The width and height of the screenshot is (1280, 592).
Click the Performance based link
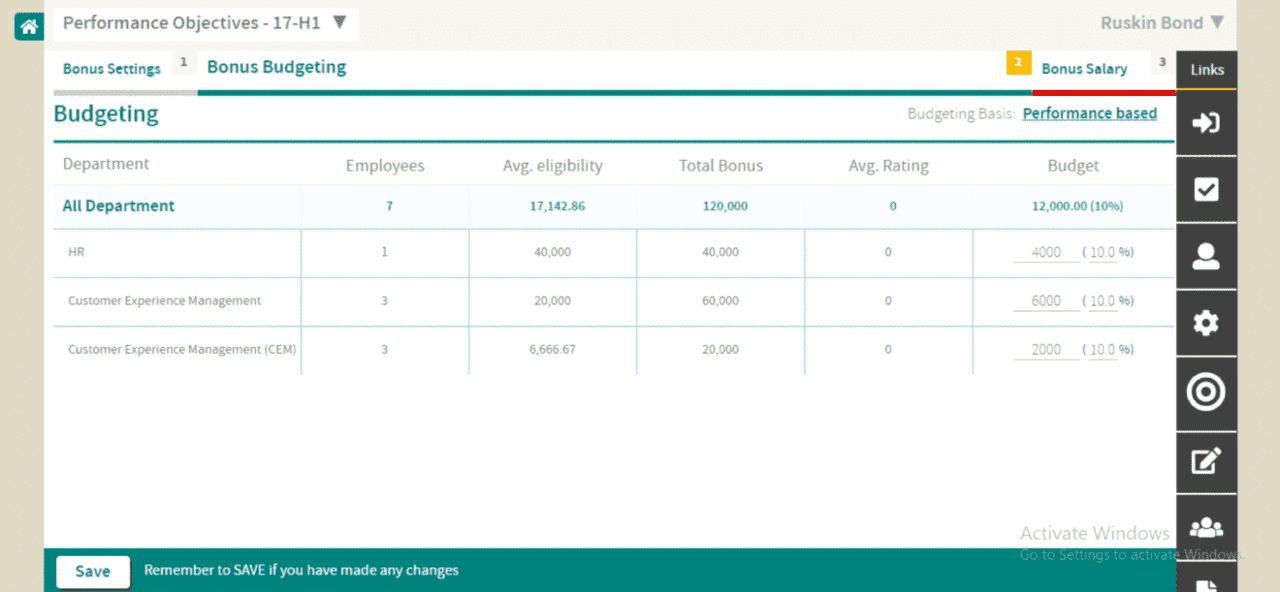(1089, 114)
